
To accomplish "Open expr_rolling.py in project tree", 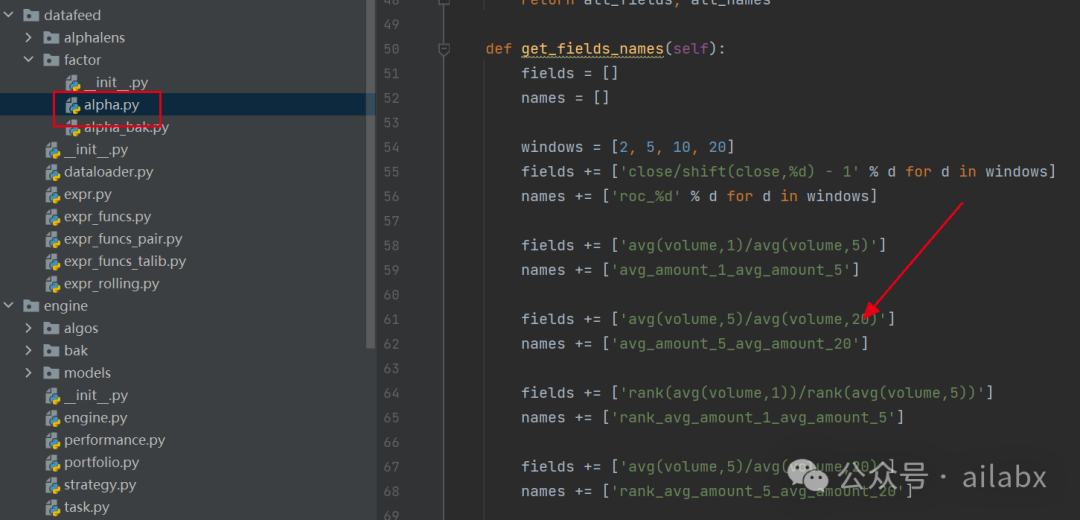I will pos(112,283).
